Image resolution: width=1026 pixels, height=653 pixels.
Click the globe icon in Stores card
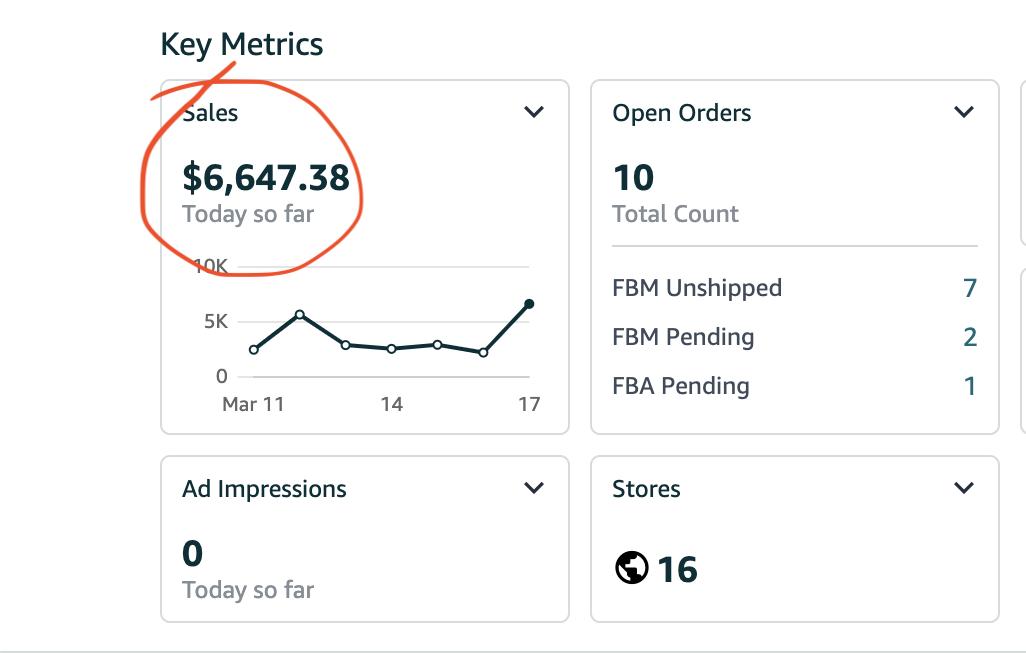tap(631, 567)
